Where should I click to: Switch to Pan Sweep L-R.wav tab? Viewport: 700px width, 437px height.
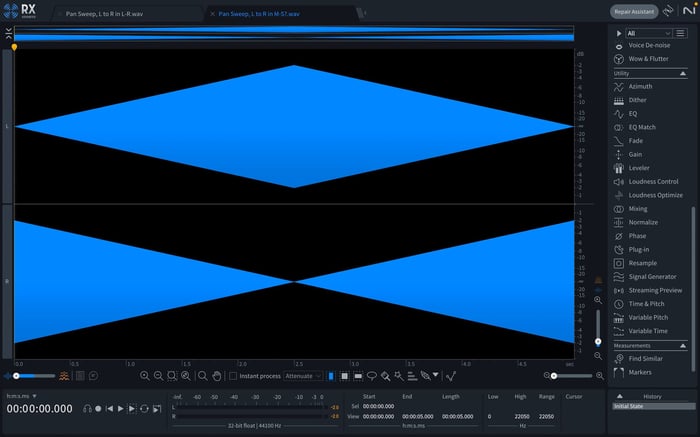[x=104, y=14]
